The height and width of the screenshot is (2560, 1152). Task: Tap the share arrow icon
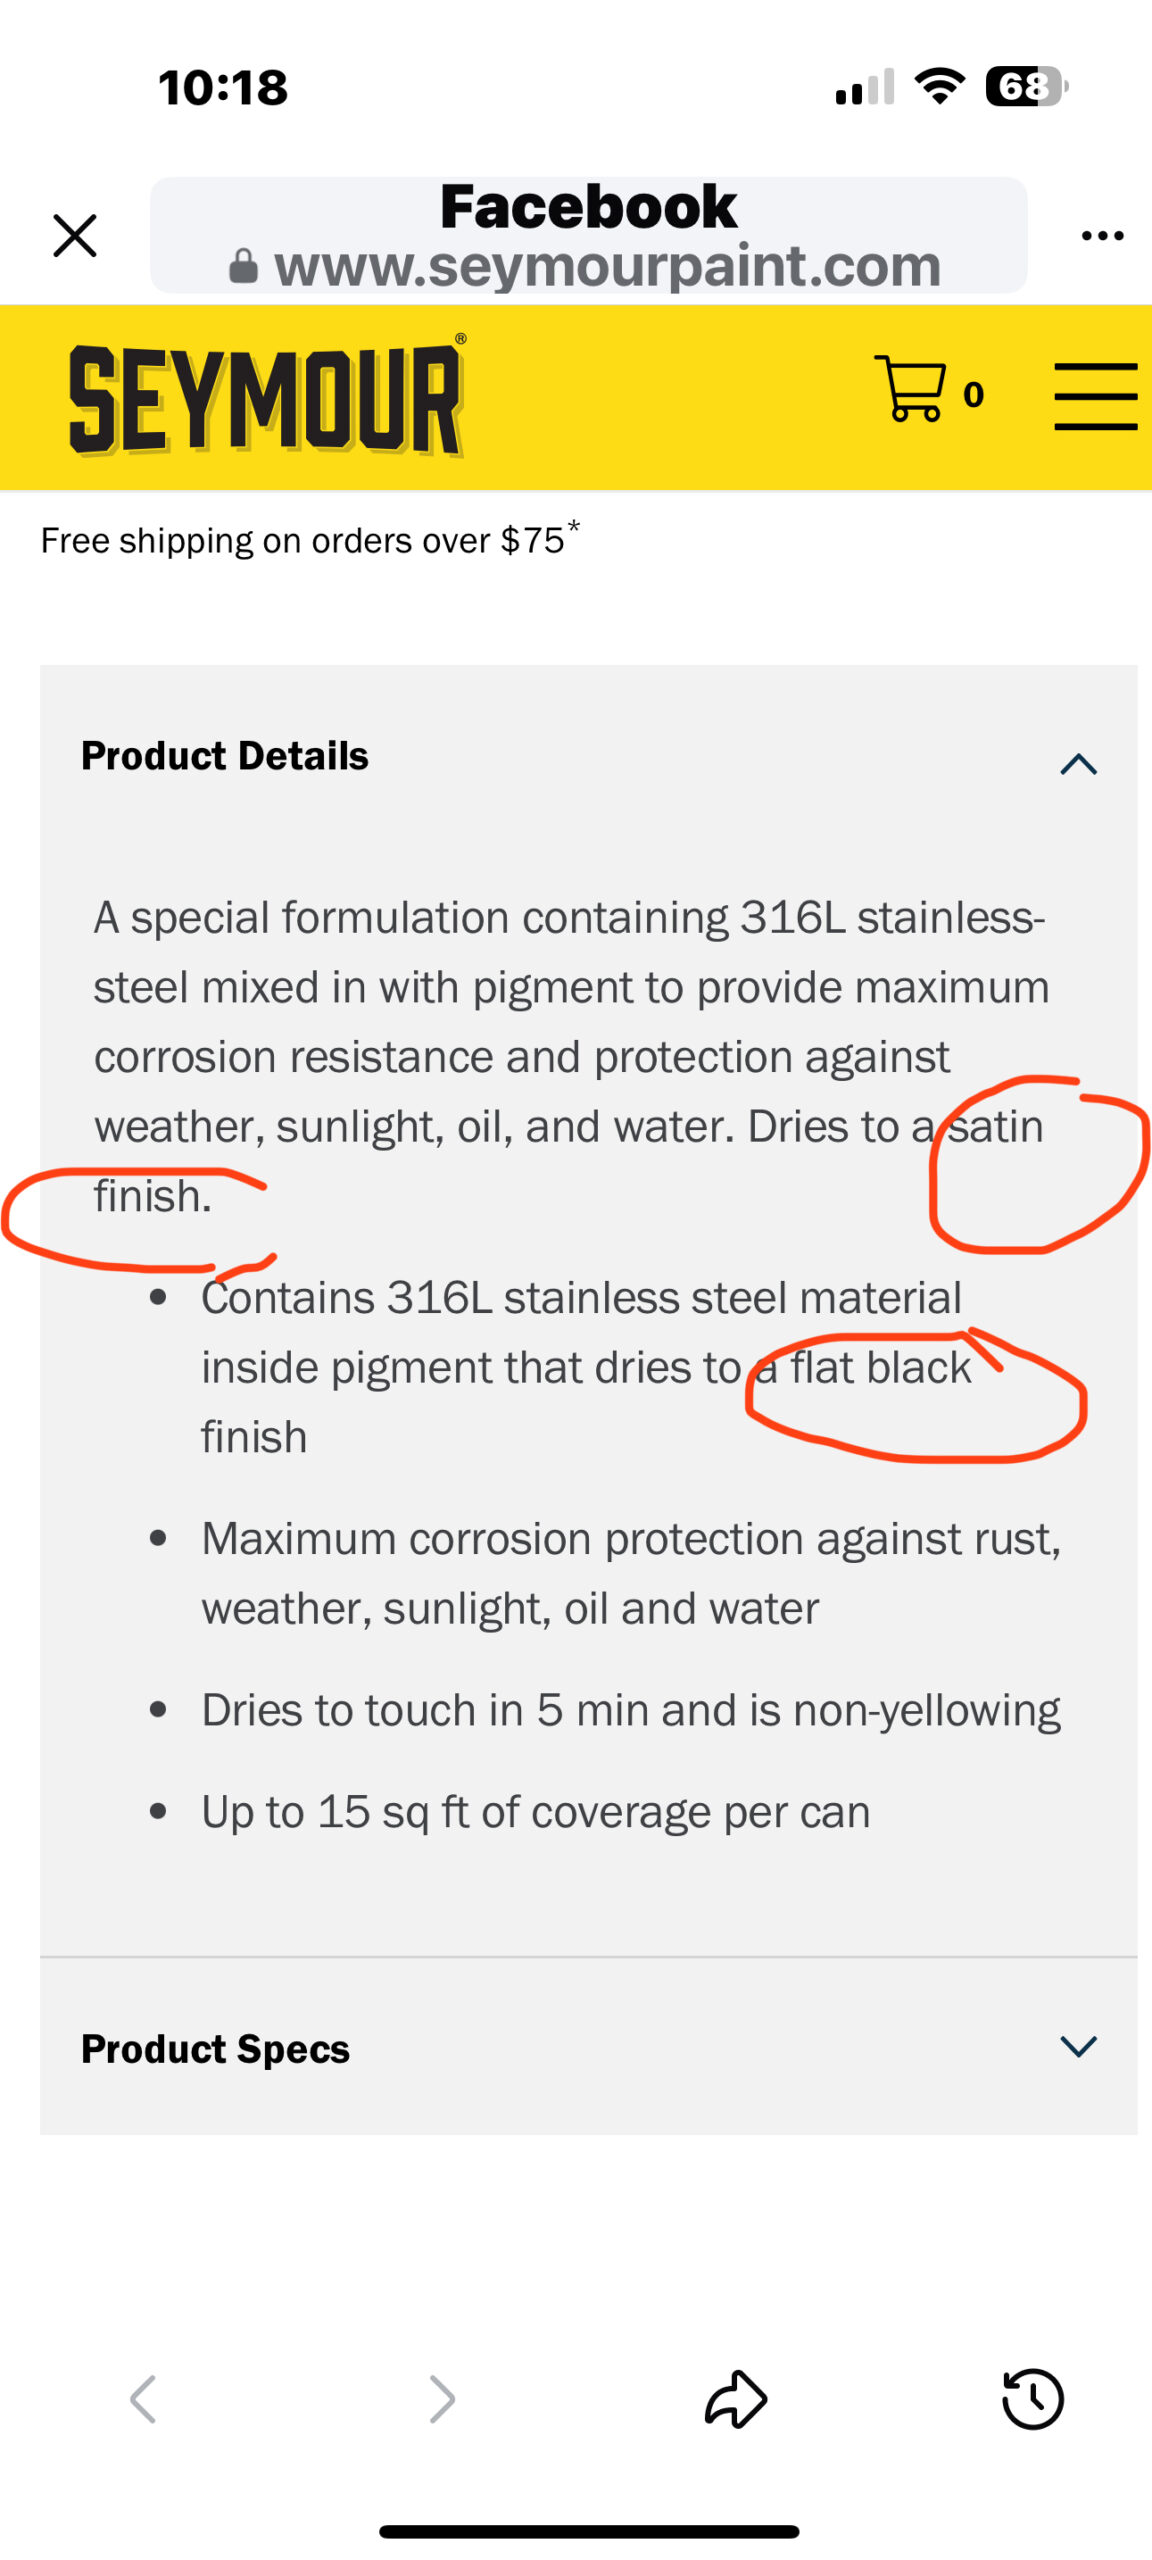coord(736,2398)
